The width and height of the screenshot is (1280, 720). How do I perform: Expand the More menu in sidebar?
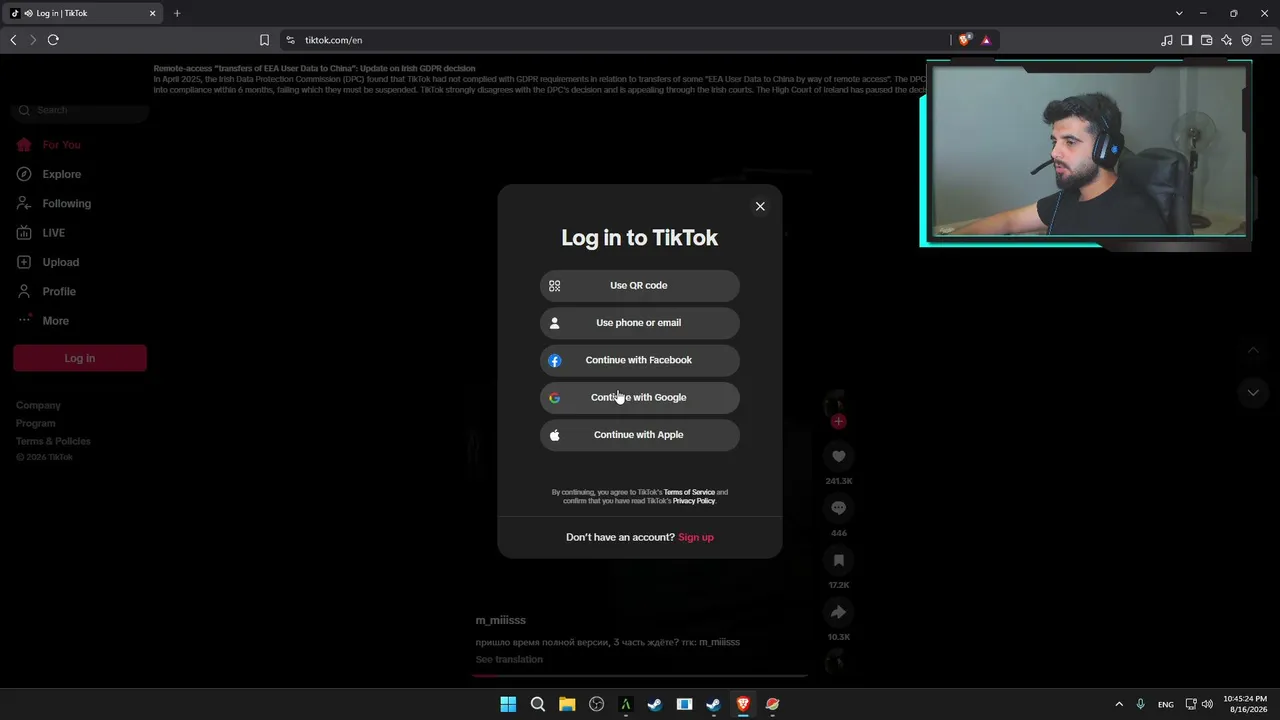tap(55, 321)
